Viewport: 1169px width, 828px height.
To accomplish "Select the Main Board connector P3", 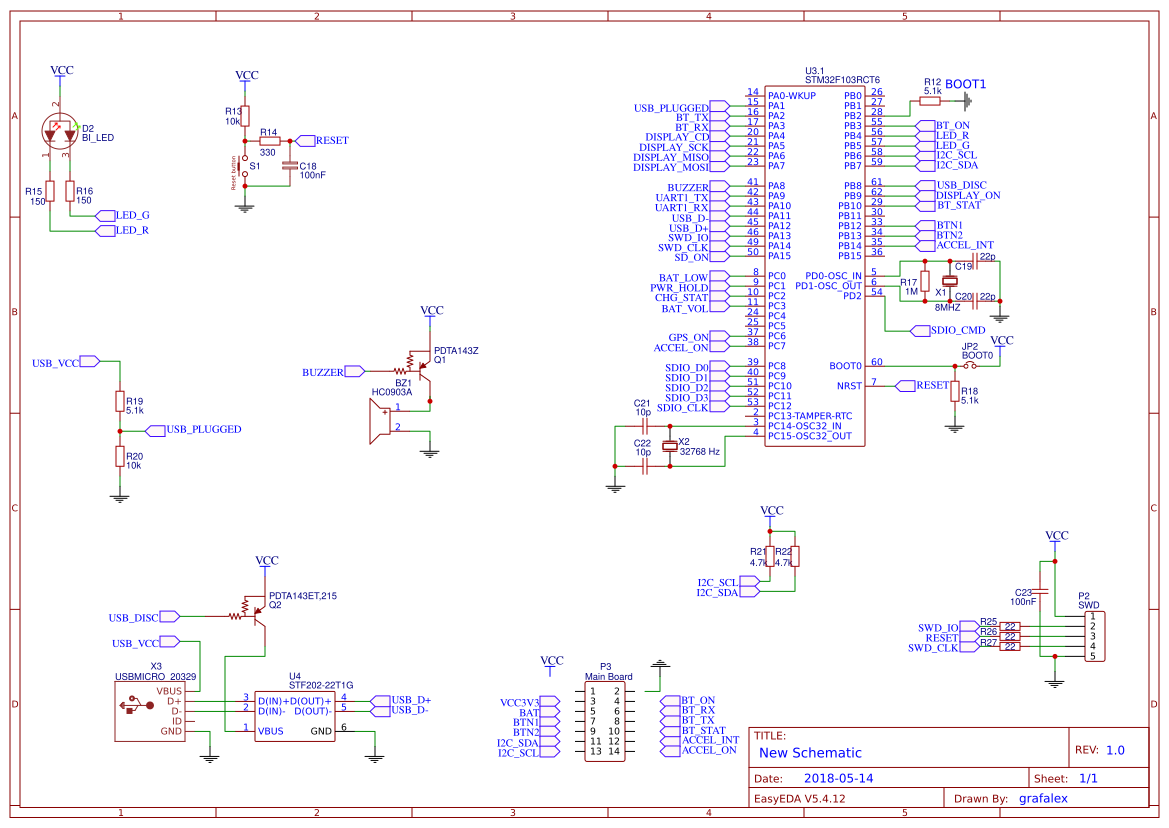I will [x=606, y=720].
